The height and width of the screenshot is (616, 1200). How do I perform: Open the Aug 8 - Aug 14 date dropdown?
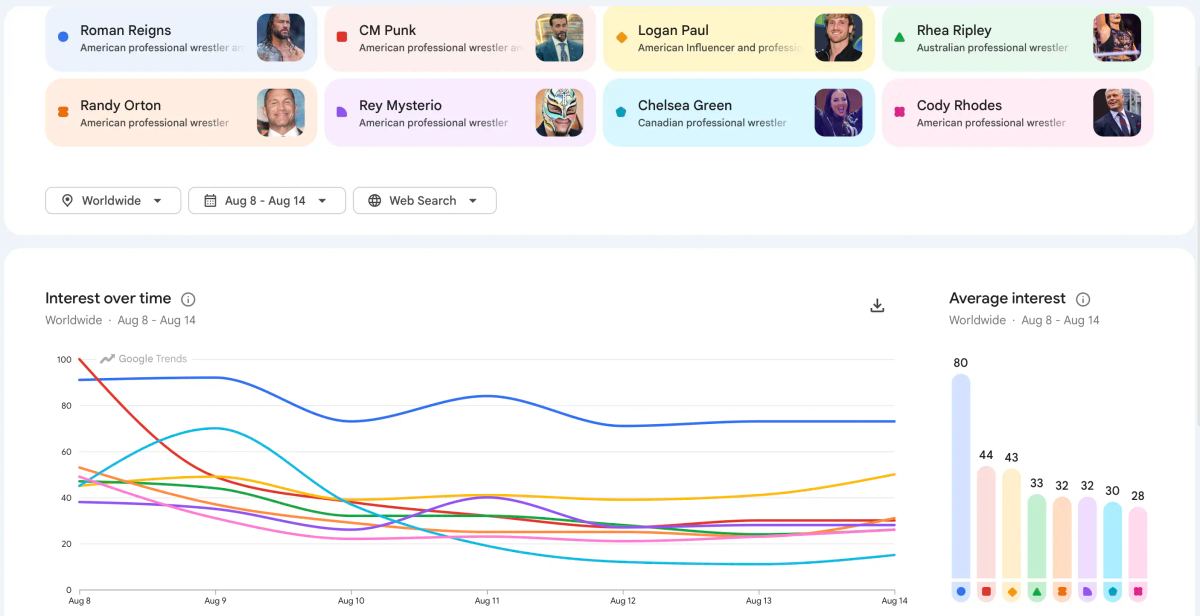[267, 200]
